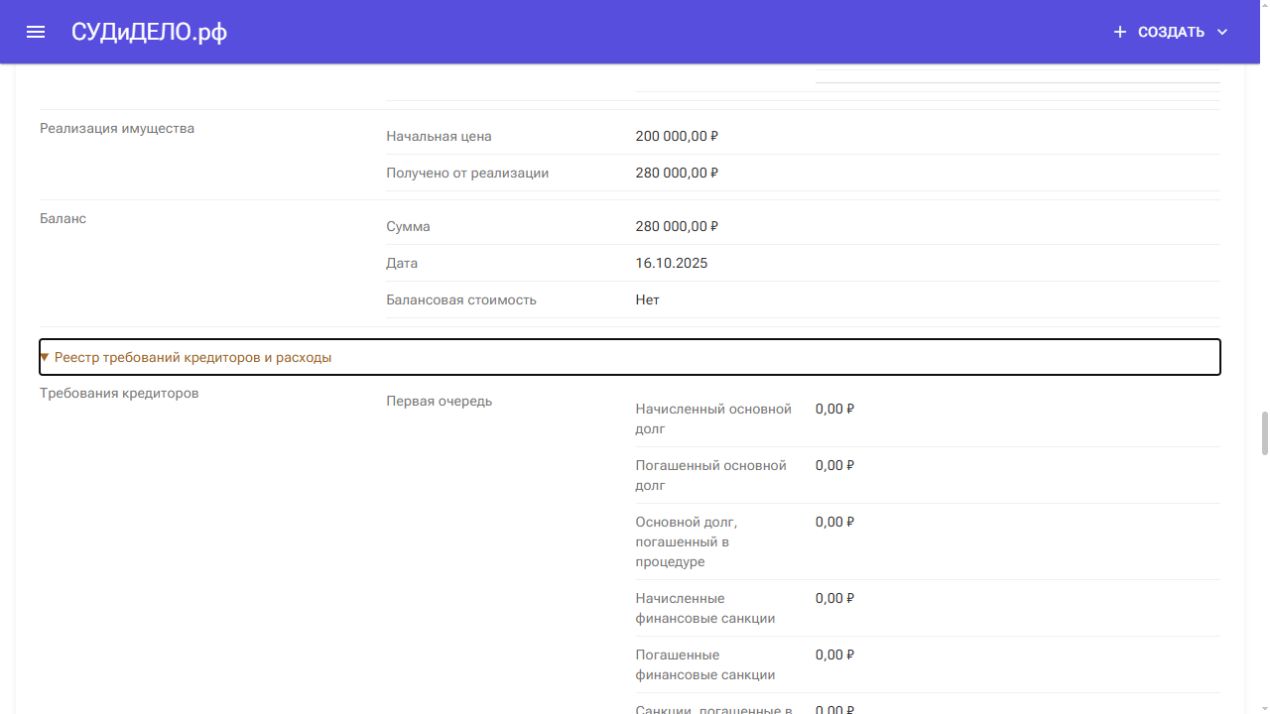Viewport: 1270px width, 714px height.
Task: Select the 0,00 ₽ value for Начисленные финансовые санкции
Action: coord(835,598)
